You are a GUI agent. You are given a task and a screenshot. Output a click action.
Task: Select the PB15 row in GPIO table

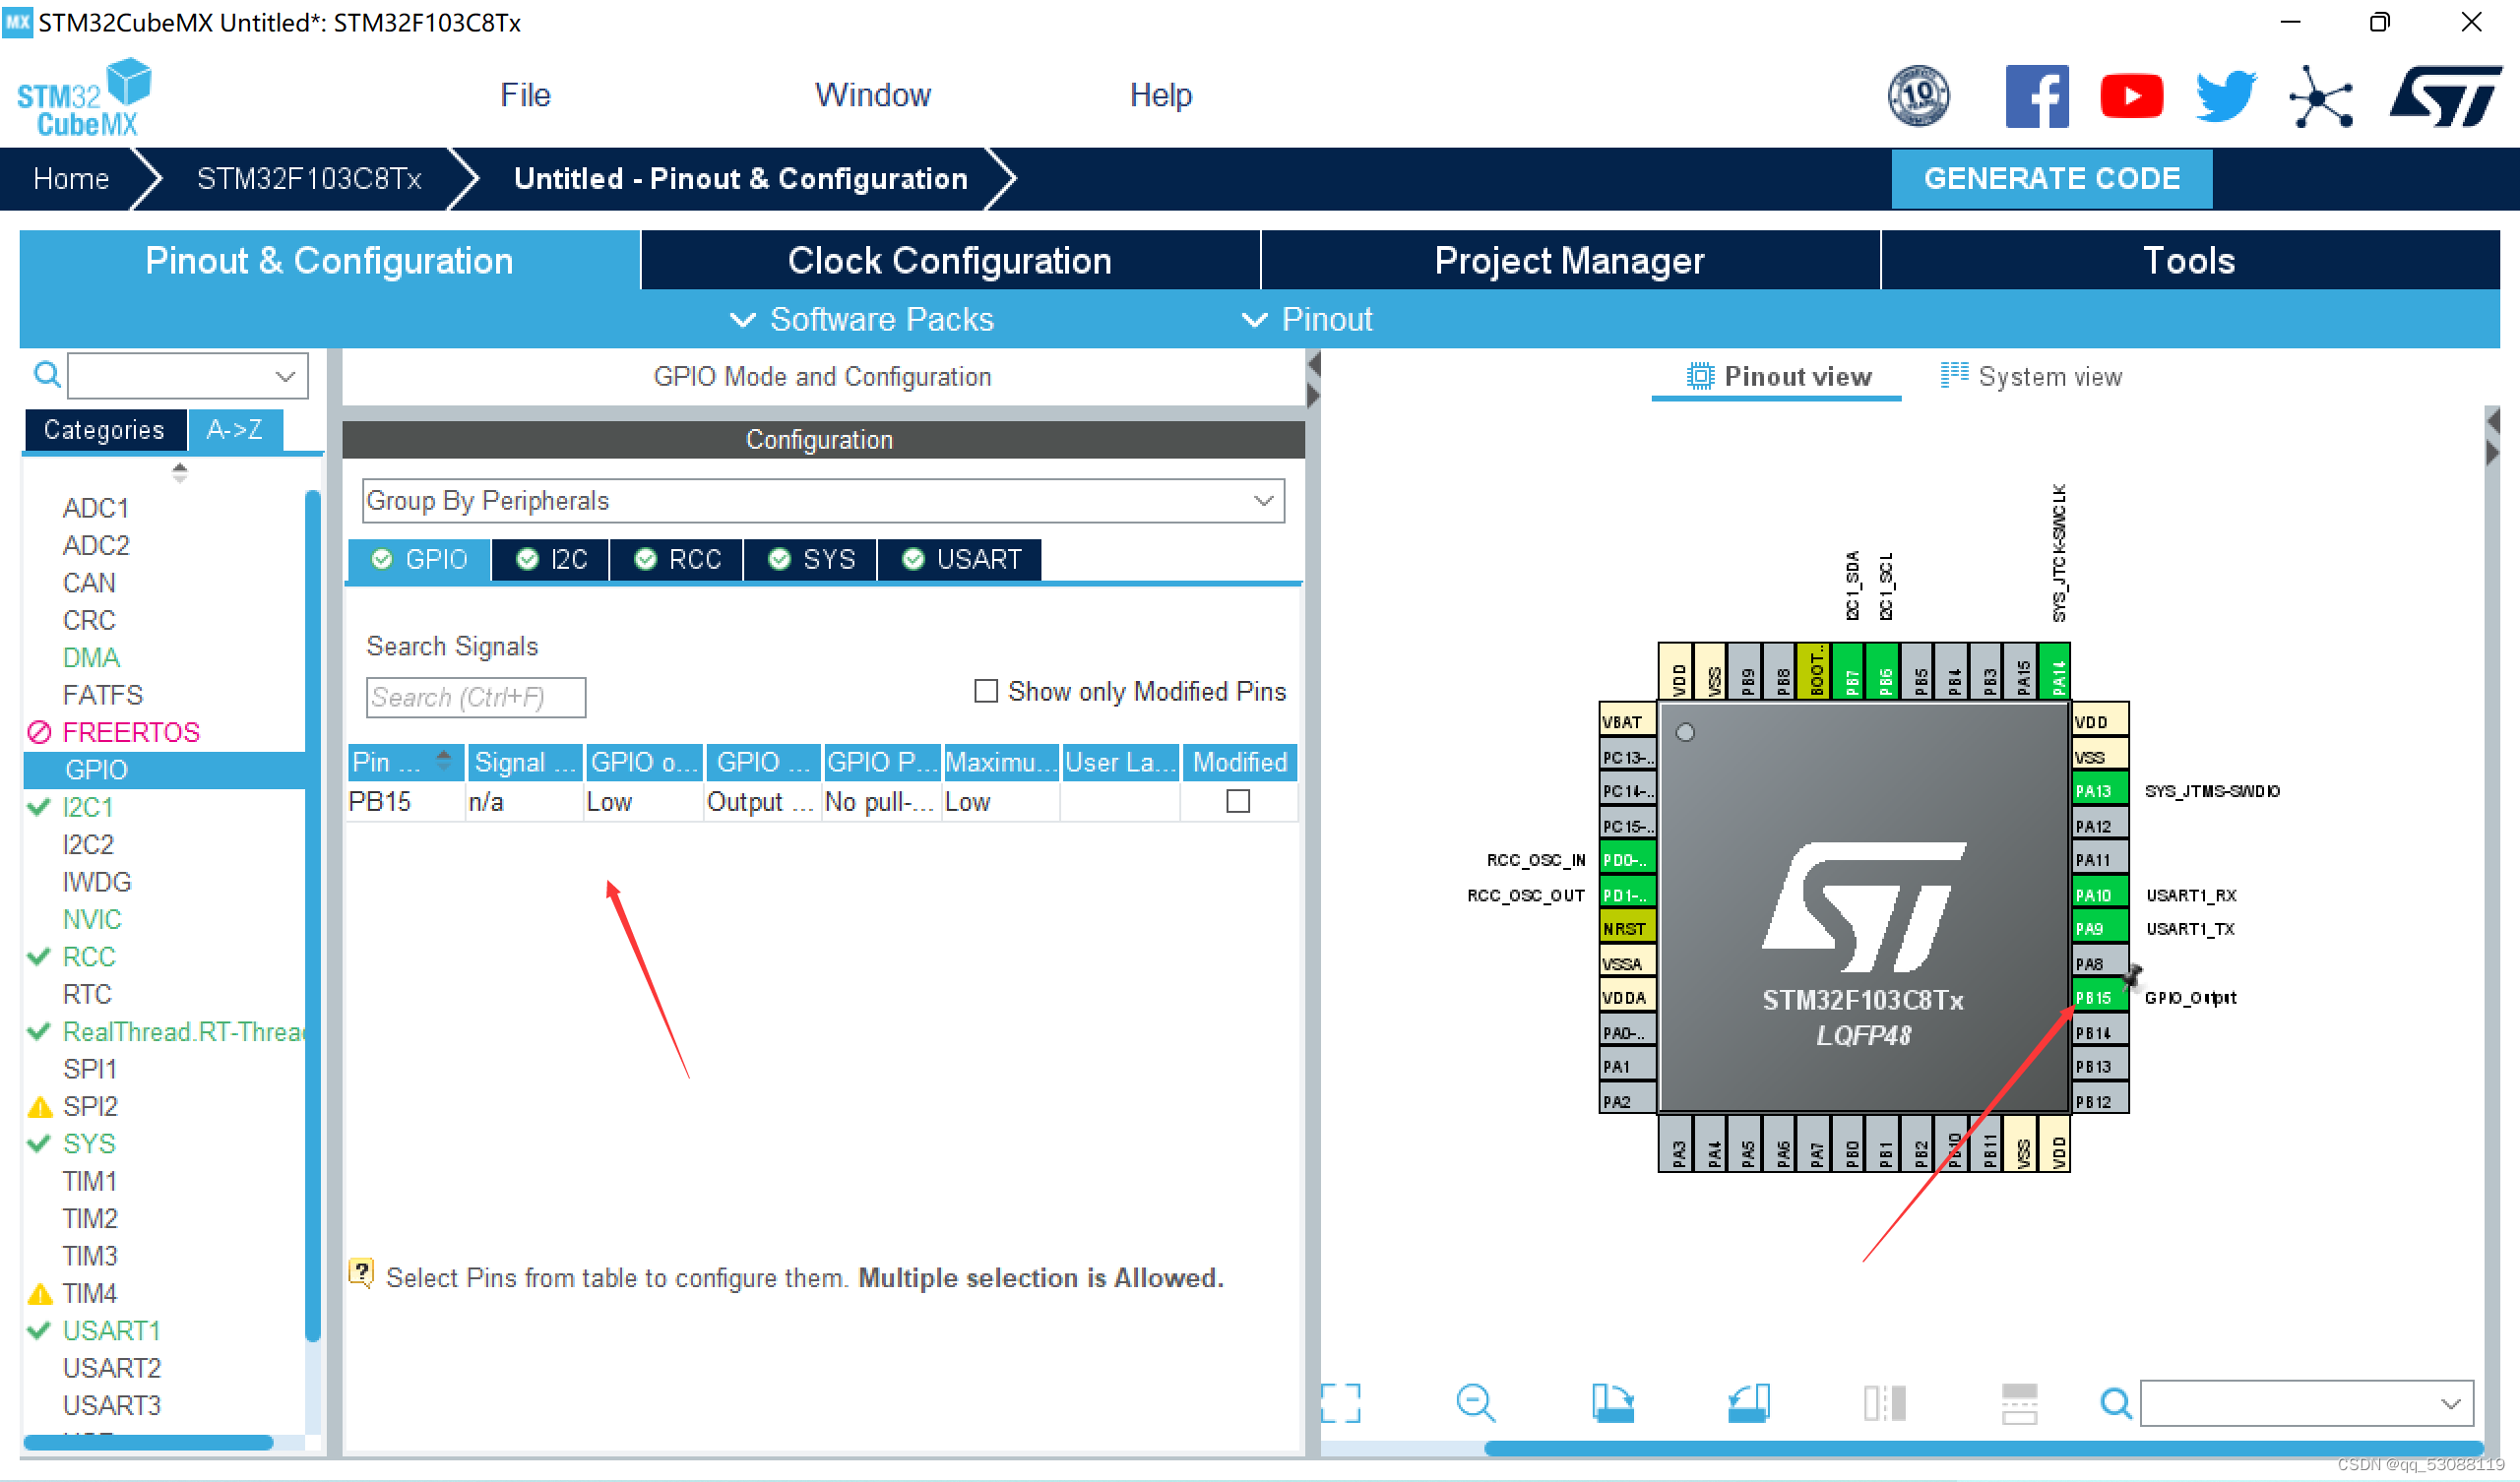click(x=822, y=802)
